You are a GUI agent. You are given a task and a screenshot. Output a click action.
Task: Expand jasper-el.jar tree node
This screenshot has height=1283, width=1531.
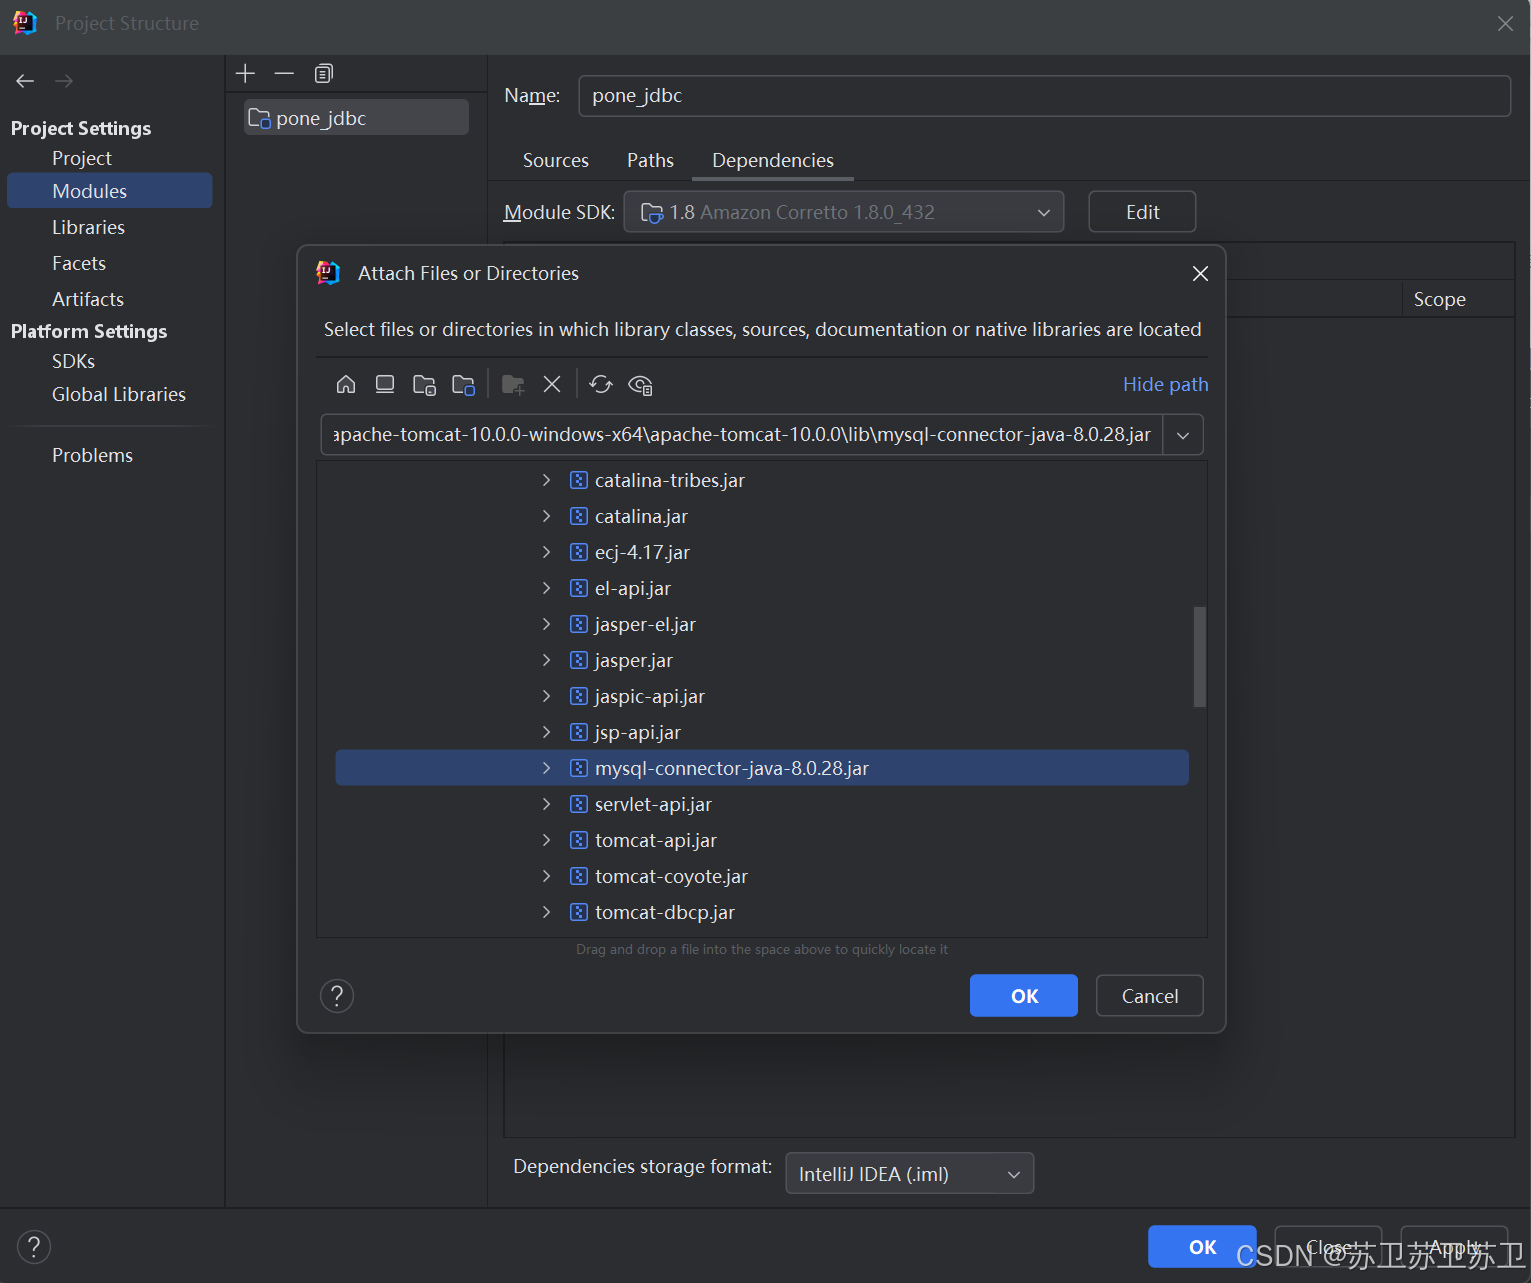click(x=546, y=624)
